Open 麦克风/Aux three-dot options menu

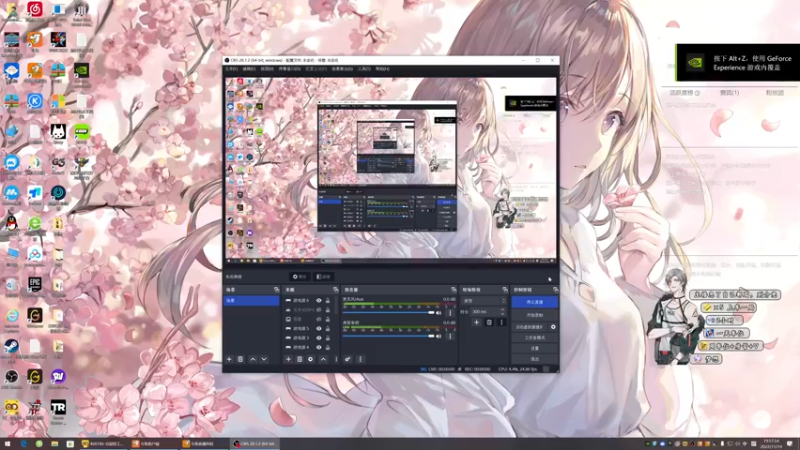450,312
